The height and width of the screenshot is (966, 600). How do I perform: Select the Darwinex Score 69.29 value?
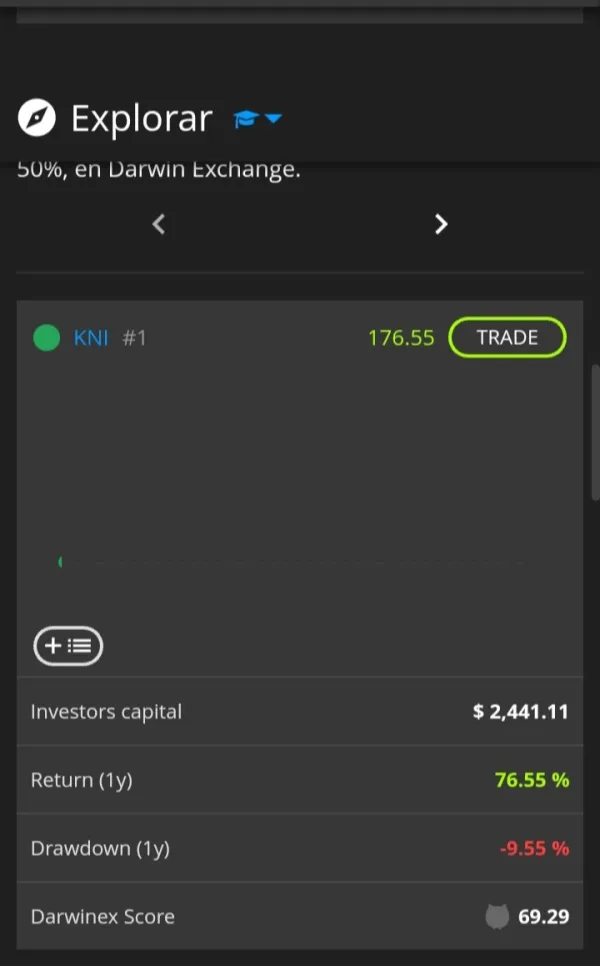click(543, 916)
